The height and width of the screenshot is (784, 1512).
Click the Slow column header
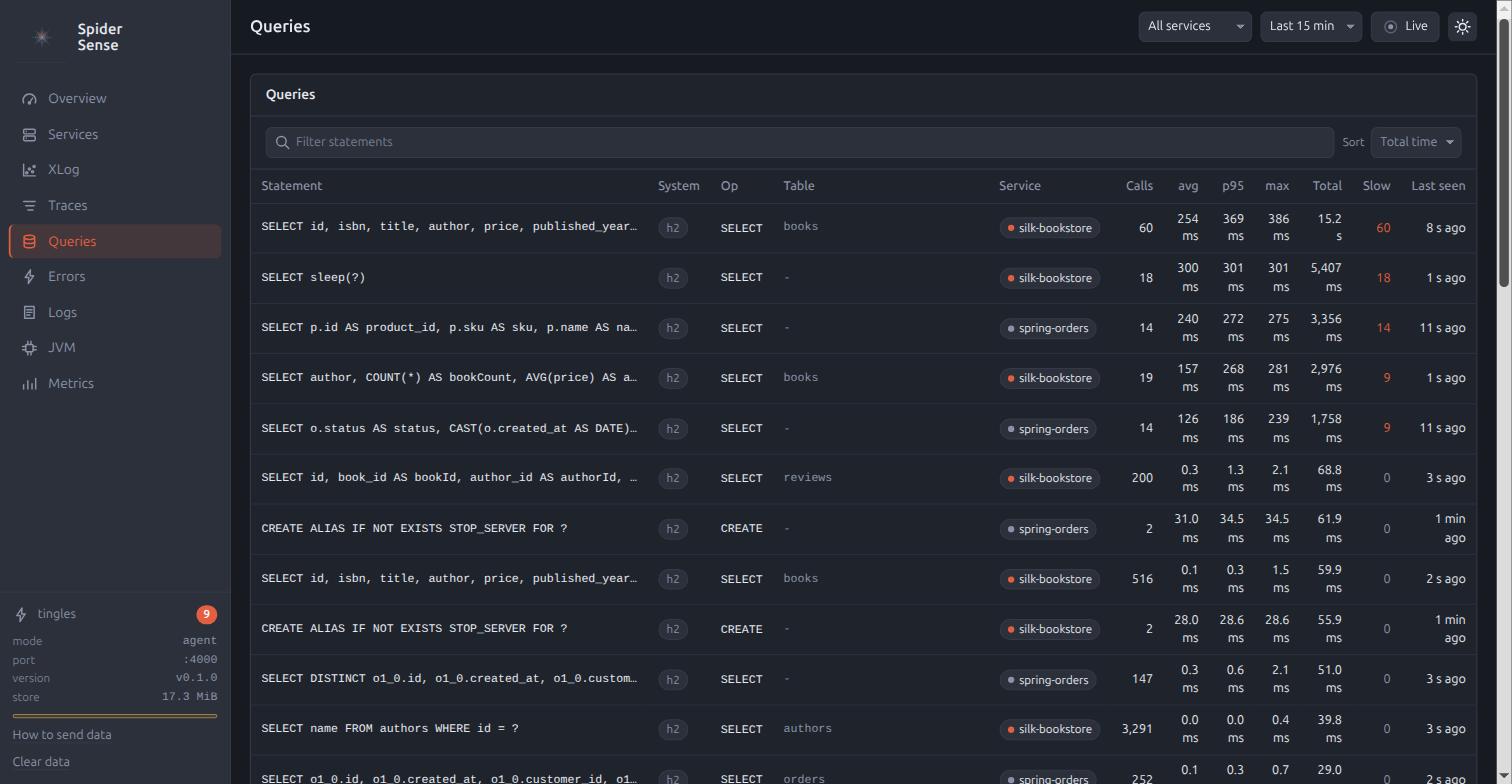1376,186
